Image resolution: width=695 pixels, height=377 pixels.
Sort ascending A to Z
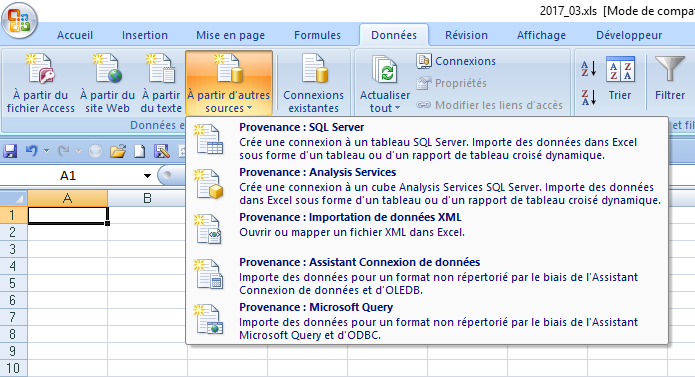click(x=589, y=69)
